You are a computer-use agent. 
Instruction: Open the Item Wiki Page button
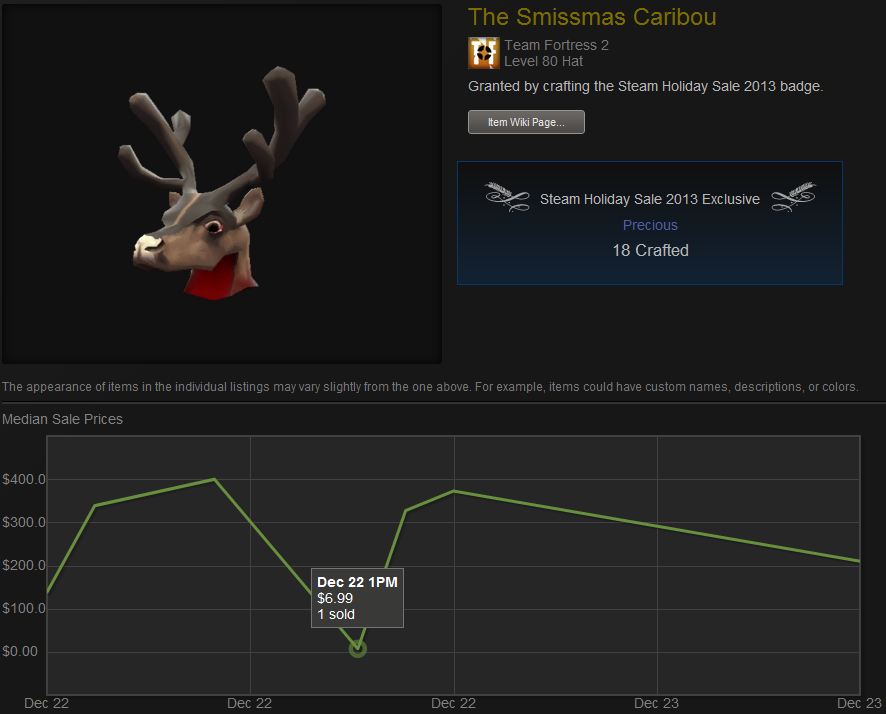click(x=526, y=122)
